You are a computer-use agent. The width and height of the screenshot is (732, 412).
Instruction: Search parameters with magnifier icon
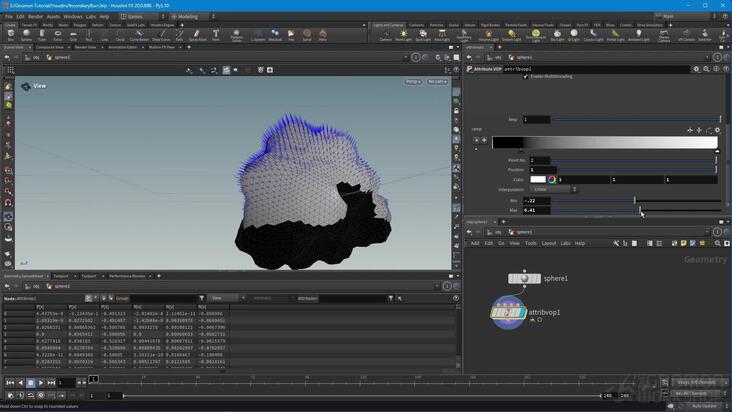click(706, 69)
